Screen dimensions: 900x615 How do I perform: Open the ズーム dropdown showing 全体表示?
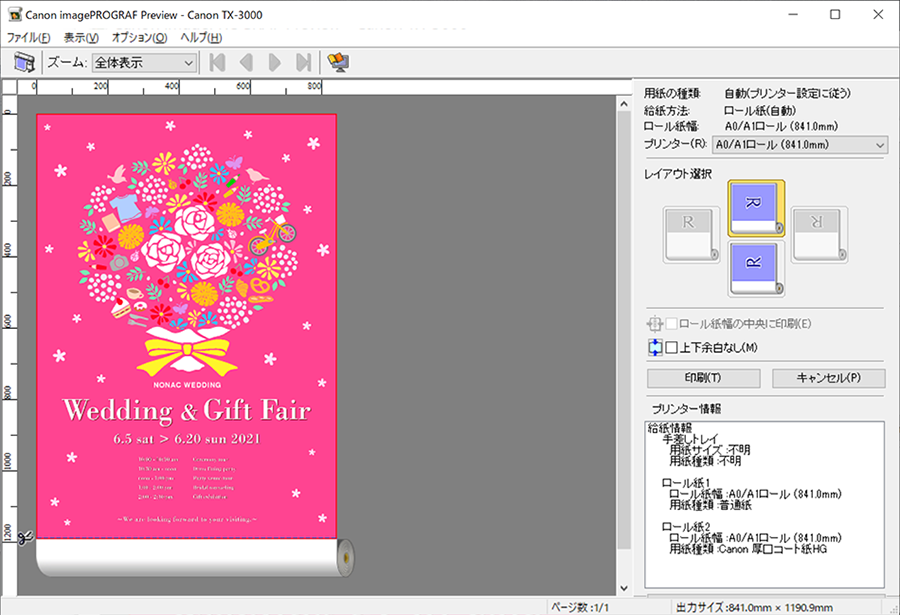click(x=145, y=63)
